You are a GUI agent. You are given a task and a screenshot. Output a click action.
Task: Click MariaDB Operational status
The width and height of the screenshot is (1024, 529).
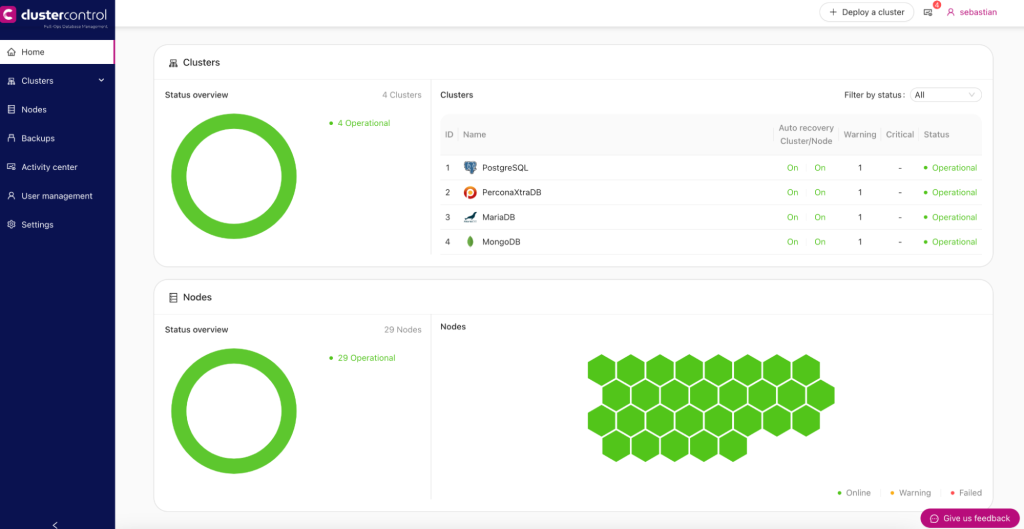(x=950, y=217)
